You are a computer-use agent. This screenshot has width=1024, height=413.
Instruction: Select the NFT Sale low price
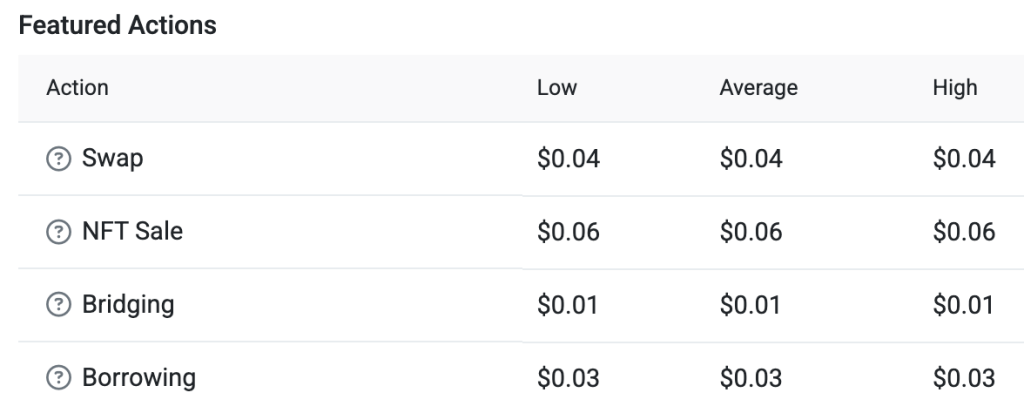pos(568,233)
